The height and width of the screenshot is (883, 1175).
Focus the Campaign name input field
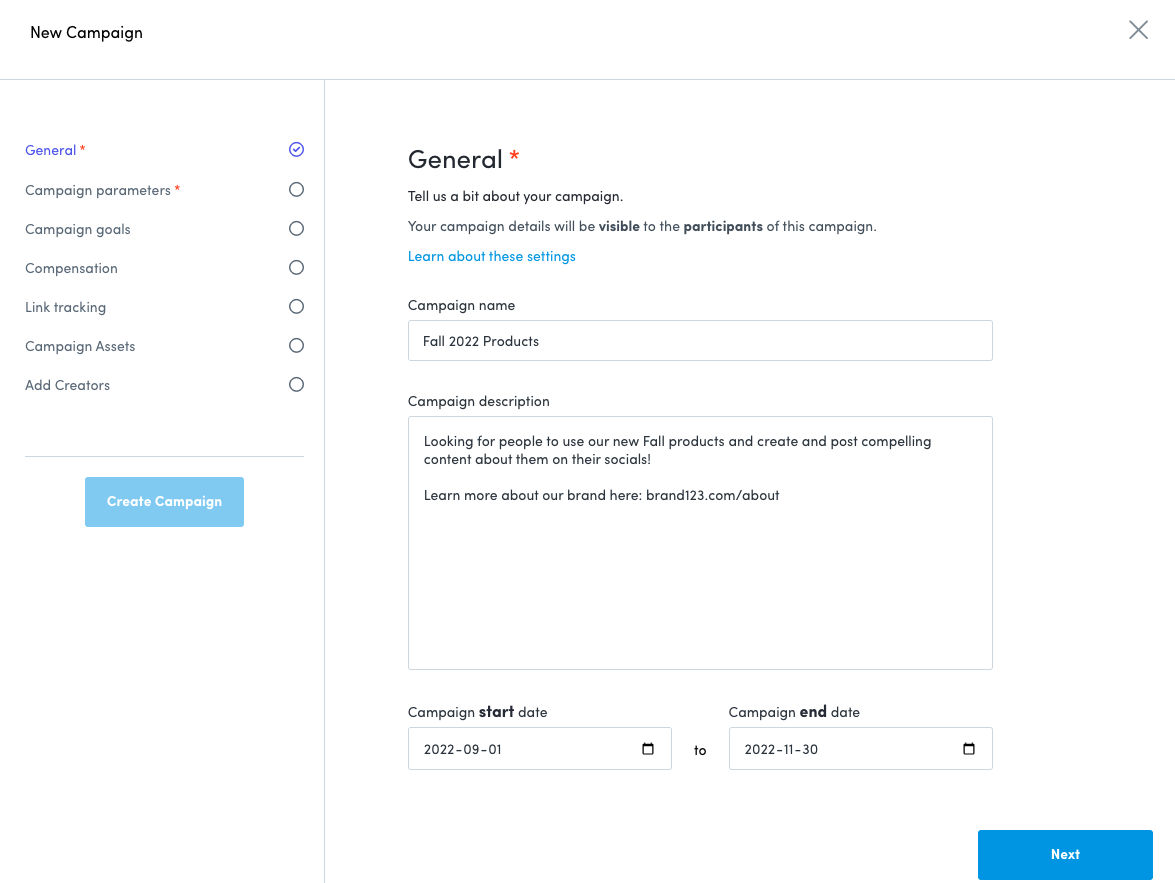click(700, 341)
